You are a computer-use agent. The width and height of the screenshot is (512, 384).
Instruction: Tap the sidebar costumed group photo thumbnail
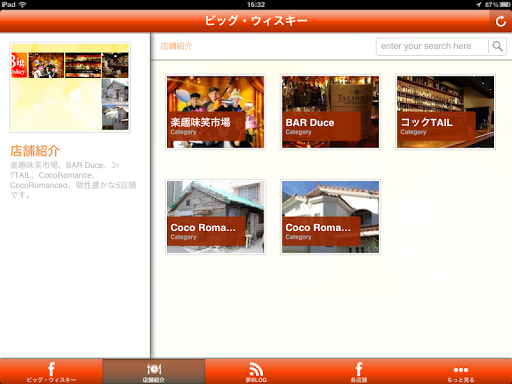[x=46, y=65]
